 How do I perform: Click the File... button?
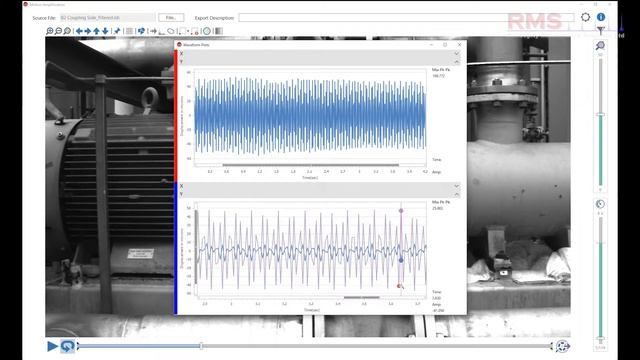pos(171,18)
